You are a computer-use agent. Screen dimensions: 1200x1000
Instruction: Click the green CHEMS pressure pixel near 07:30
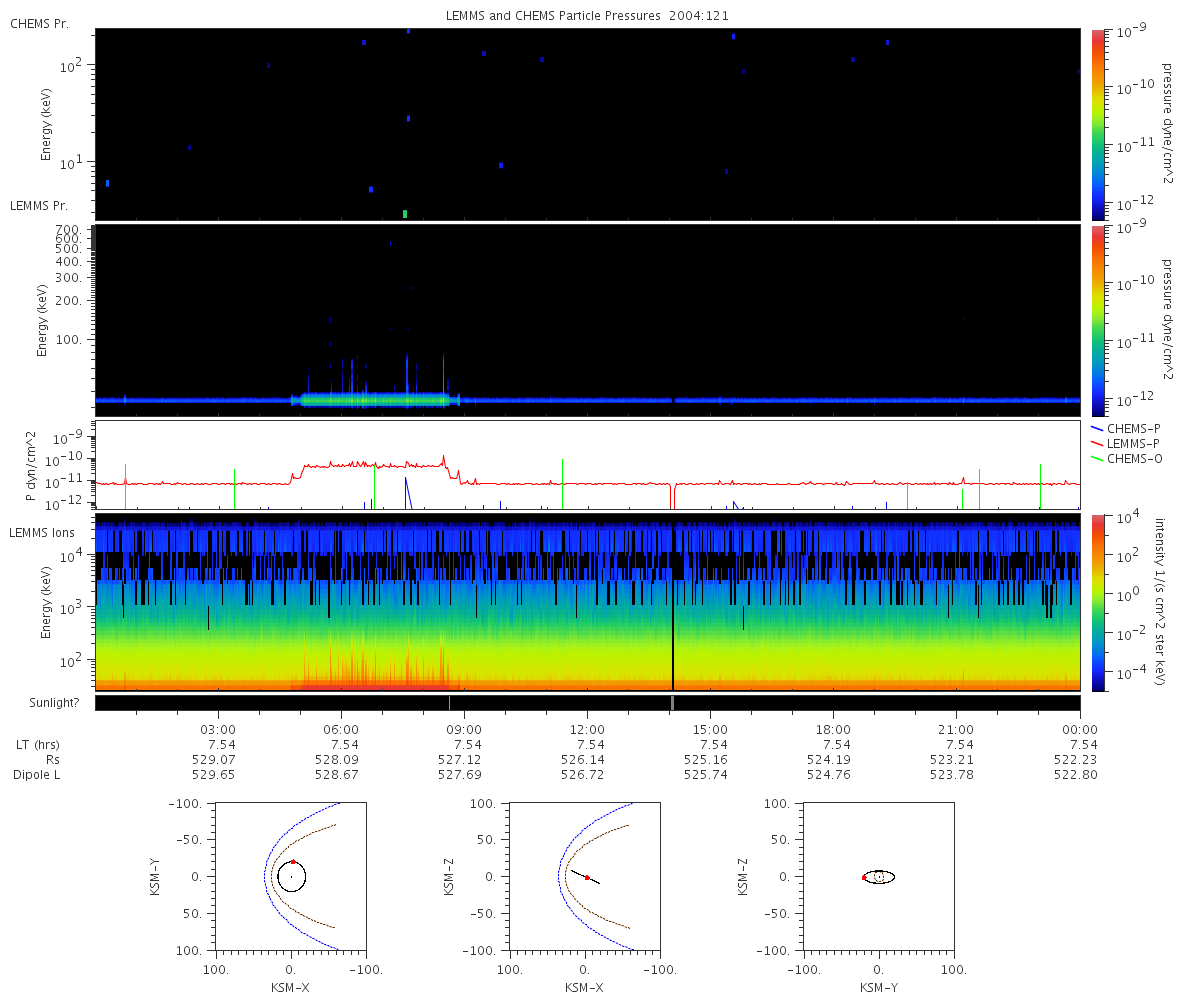point(405,214)
